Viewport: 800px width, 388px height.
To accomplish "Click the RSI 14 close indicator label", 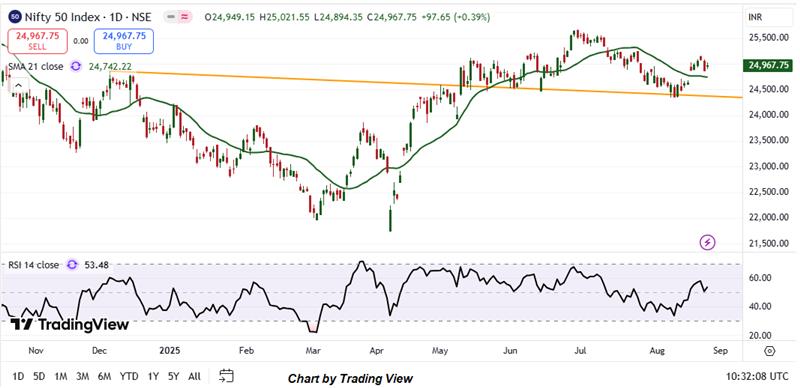I will (34, 265).
